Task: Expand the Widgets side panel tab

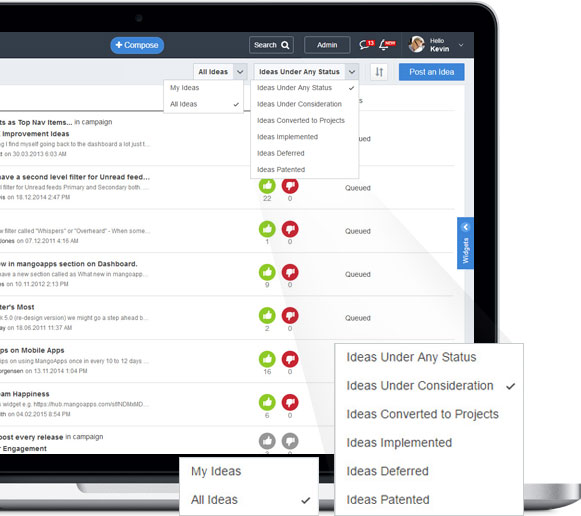Action: point(465,243)
